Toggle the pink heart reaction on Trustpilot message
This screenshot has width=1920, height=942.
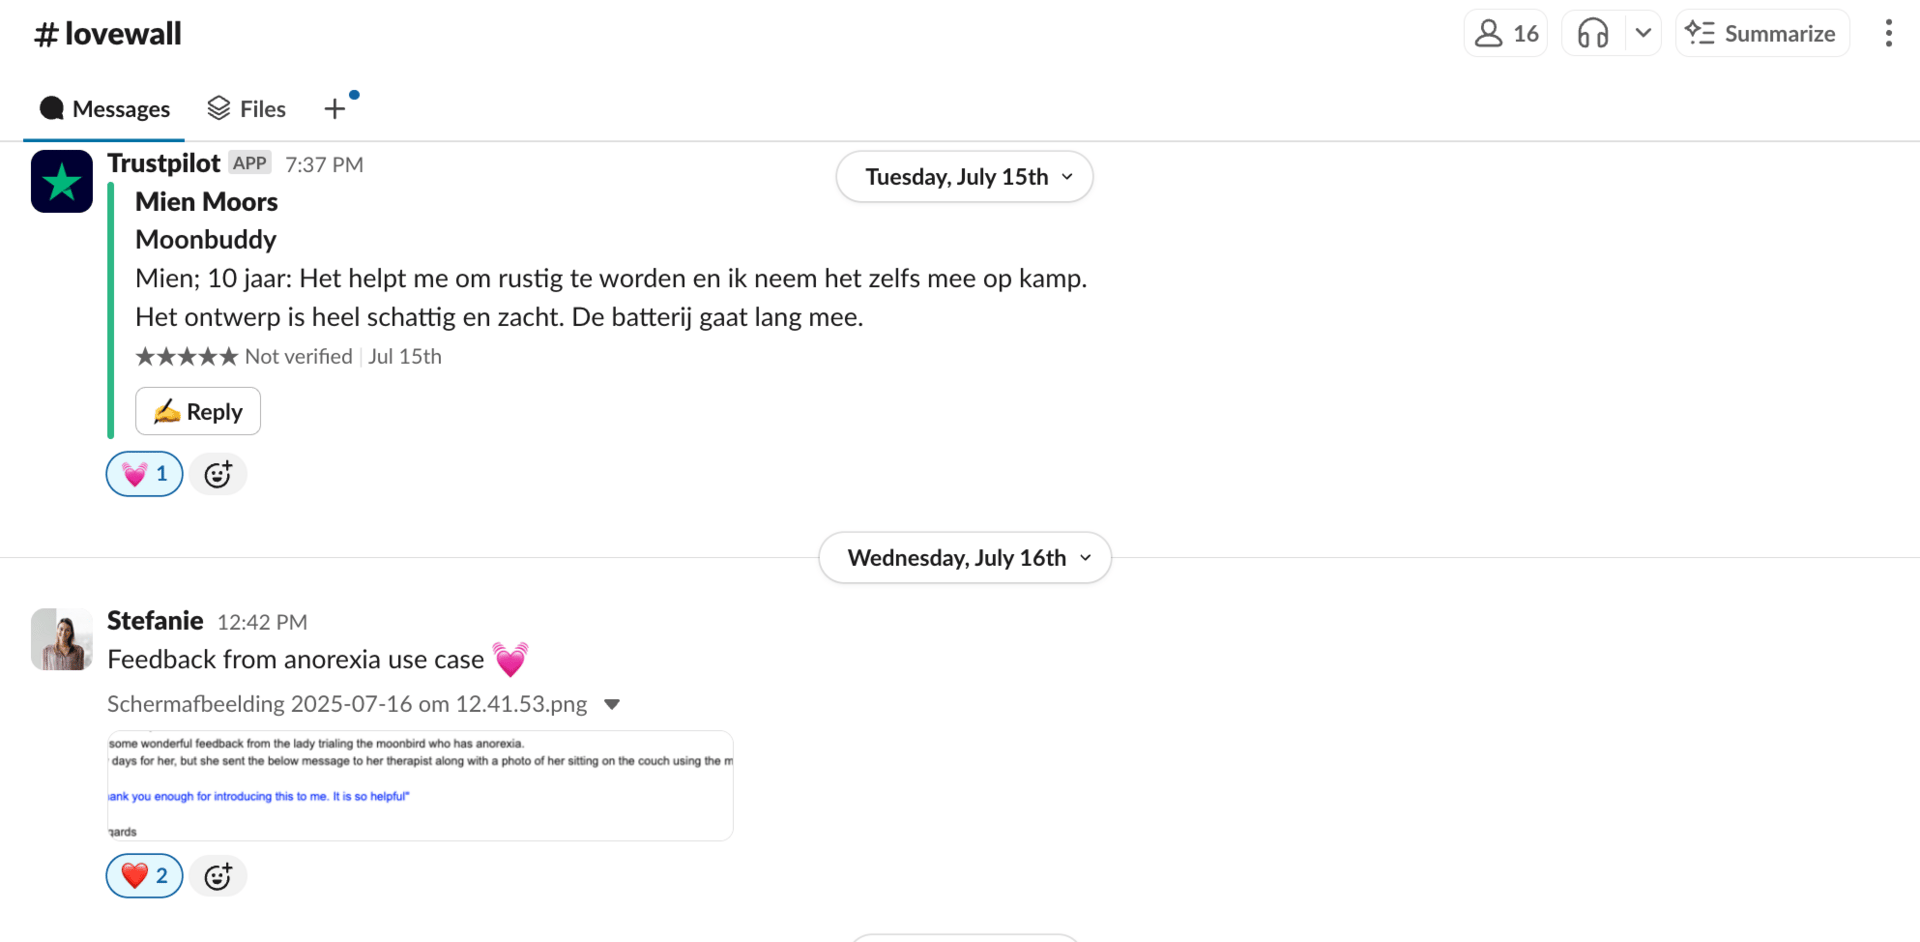145,474
